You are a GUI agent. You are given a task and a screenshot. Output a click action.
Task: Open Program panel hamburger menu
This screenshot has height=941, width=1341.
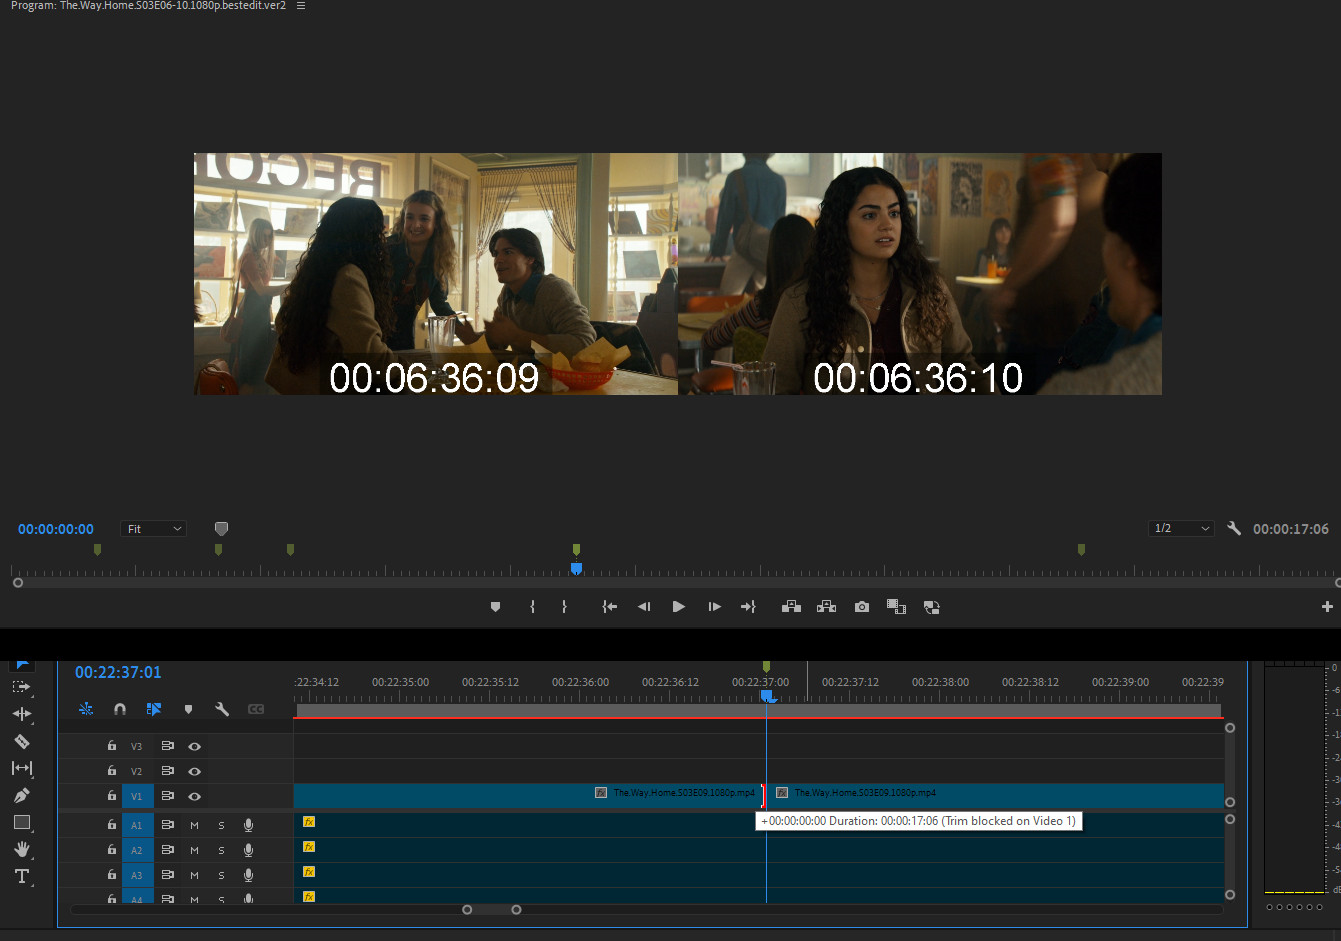point(301,6)
